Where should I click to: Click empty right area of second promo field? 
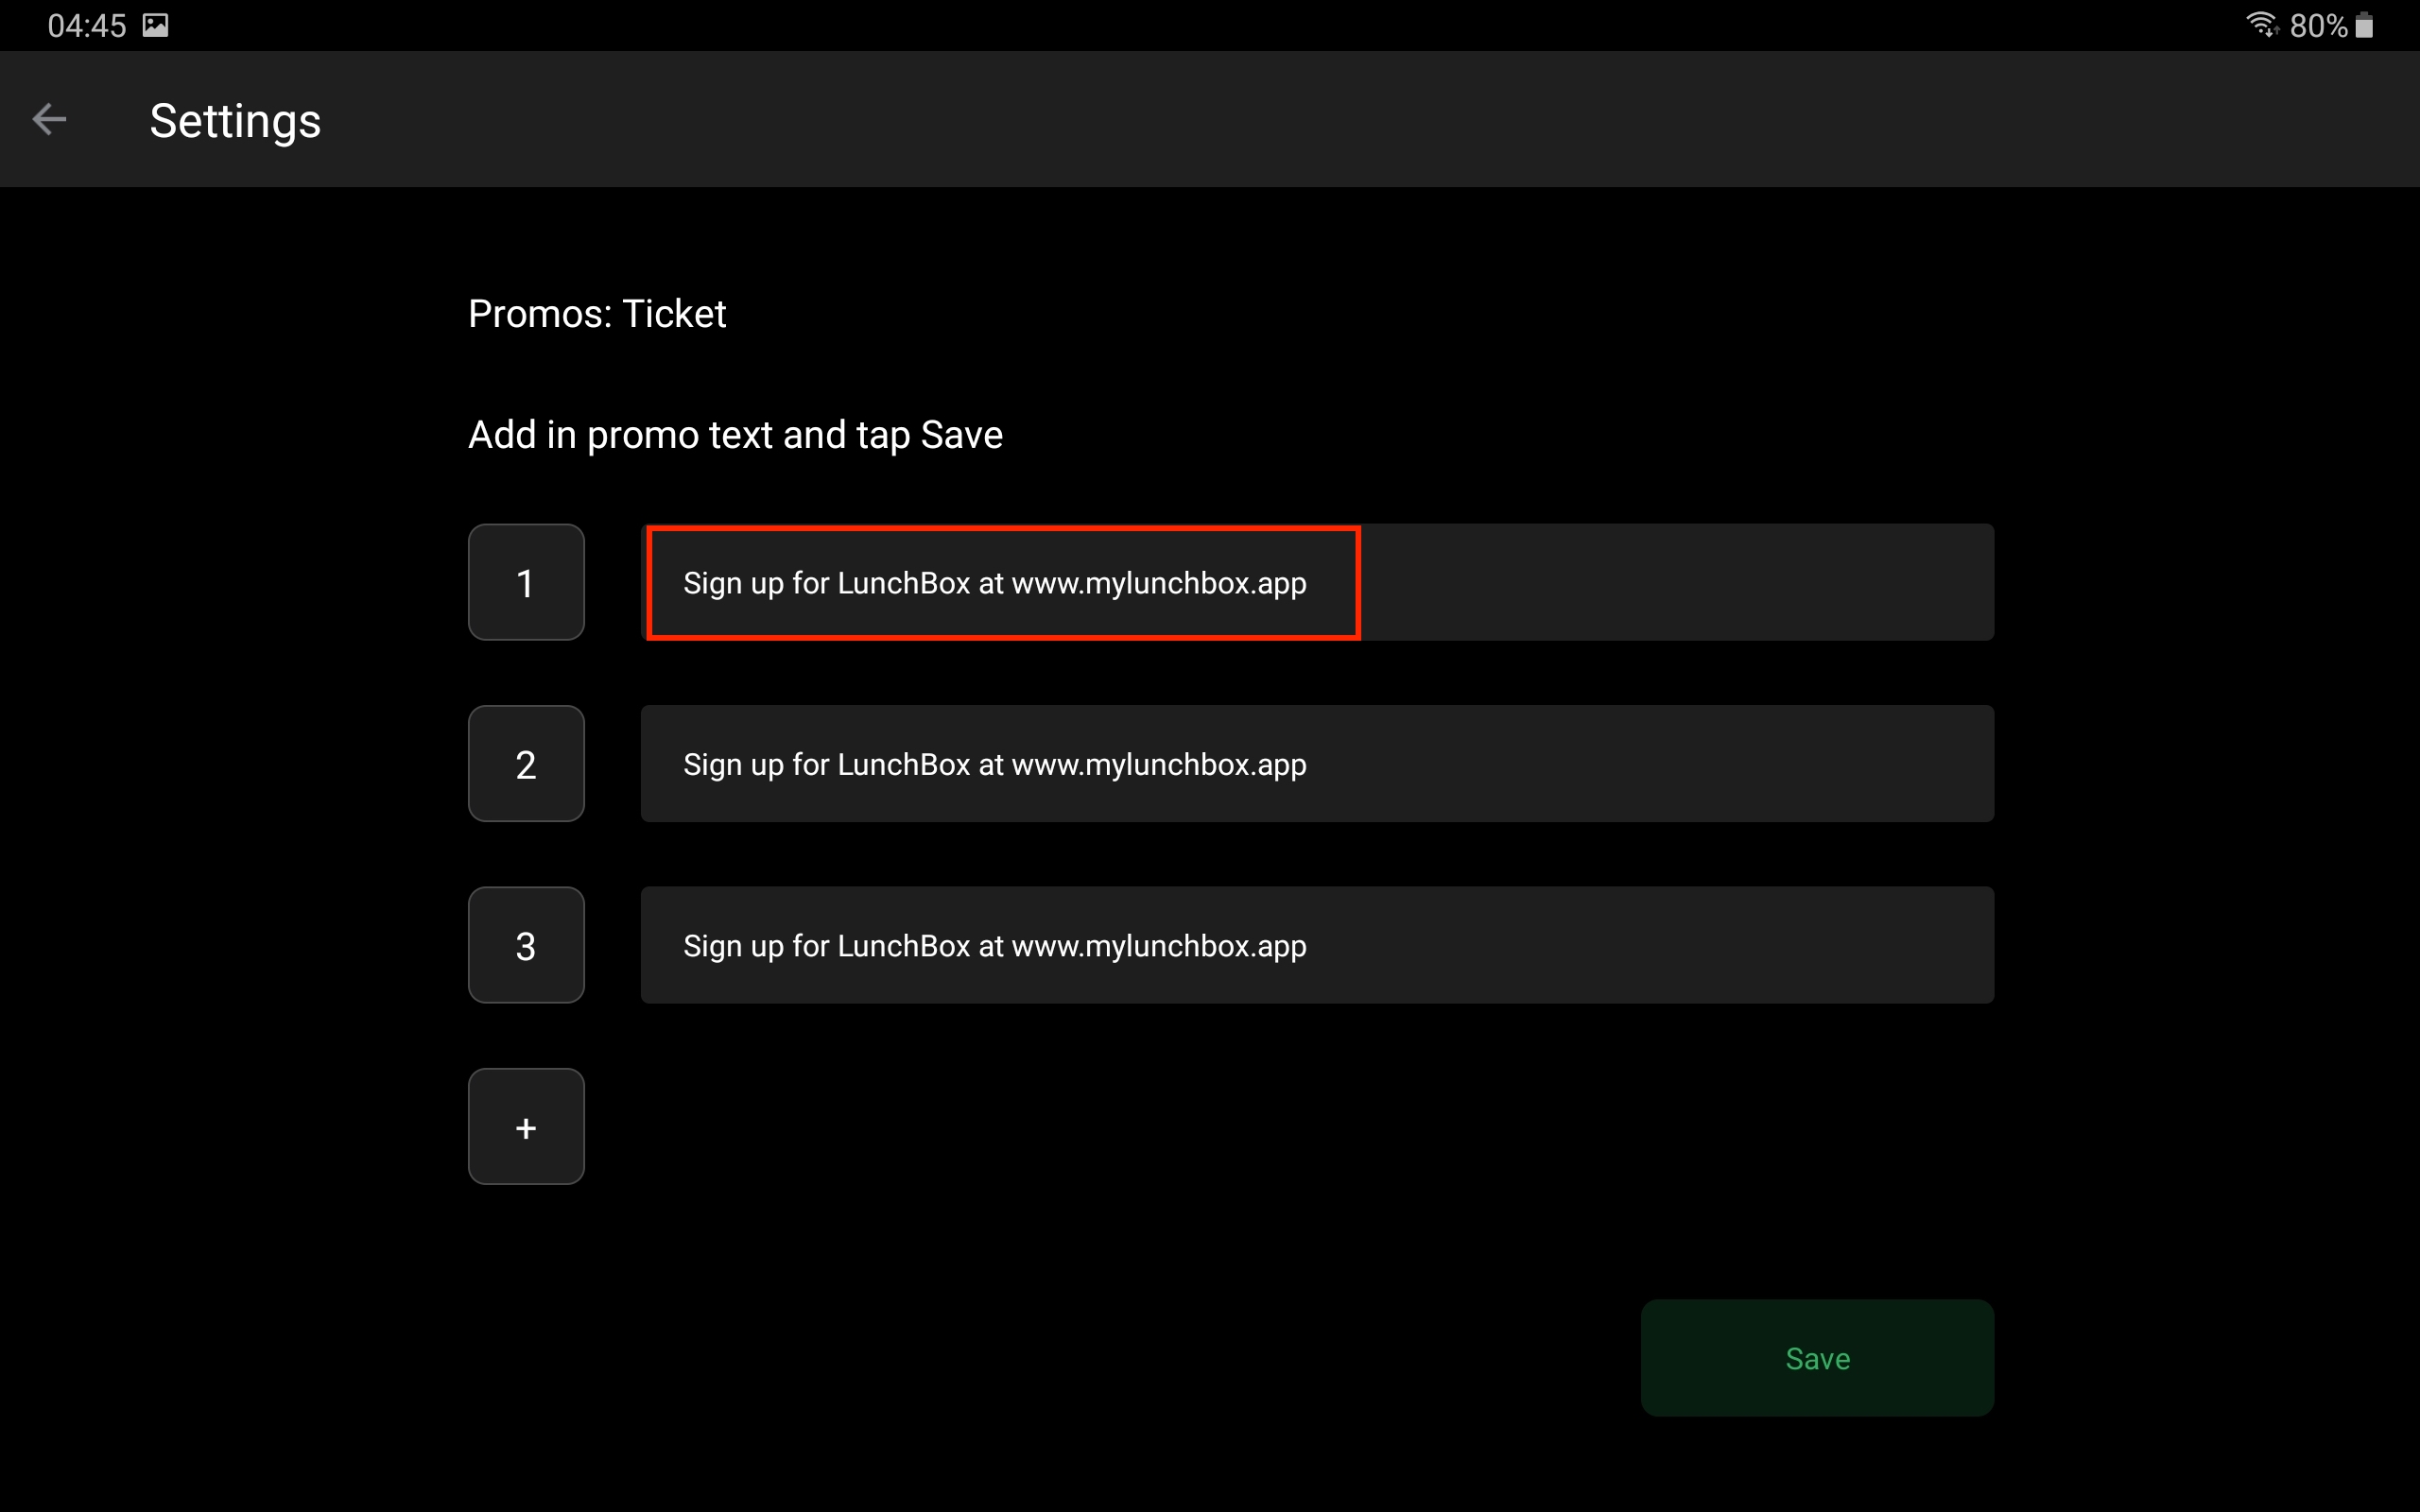coord(1650,764)
